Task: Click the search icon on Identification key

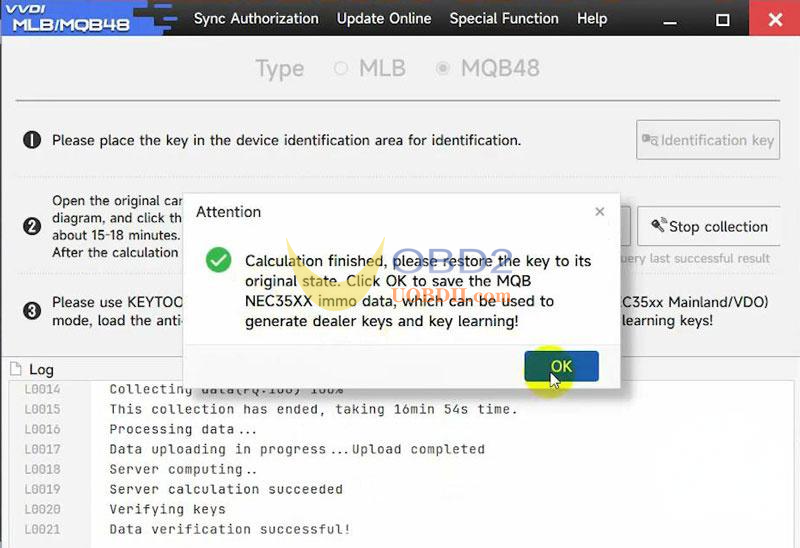Action: [650, 140]
